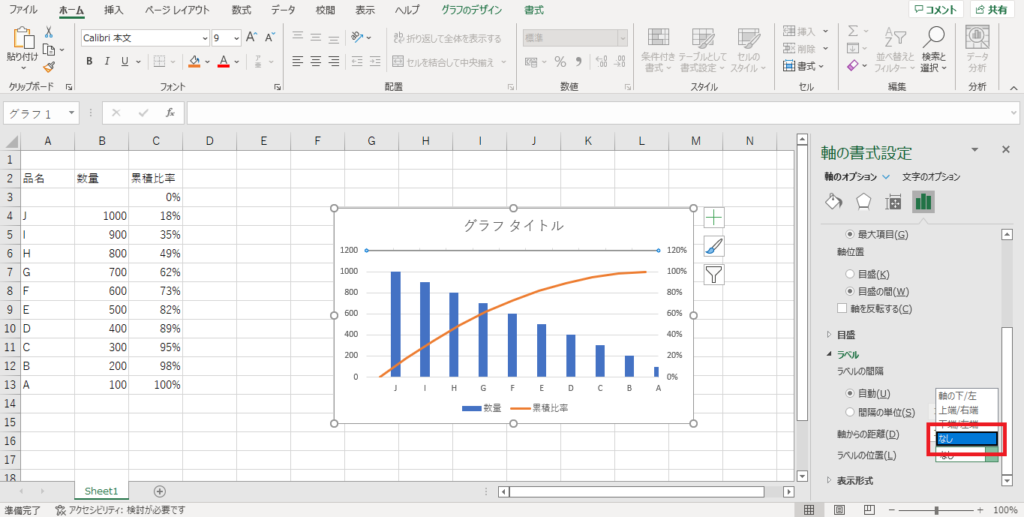This screenshot has width=1024, height=517.
Task: Click the 共有 button
Action: pyautogui.click(x=993, y=10)
